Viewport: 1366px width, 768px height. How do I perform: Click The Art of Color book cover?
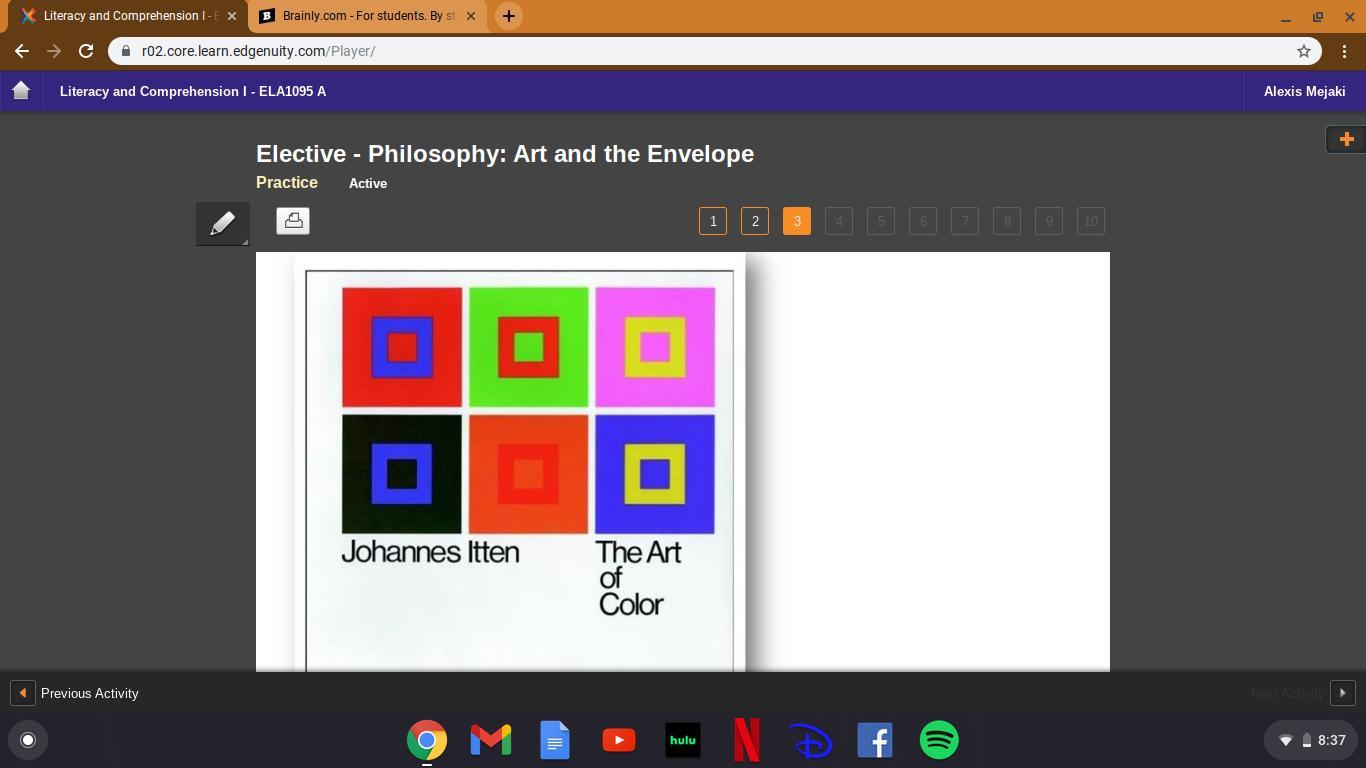point(520,463)
